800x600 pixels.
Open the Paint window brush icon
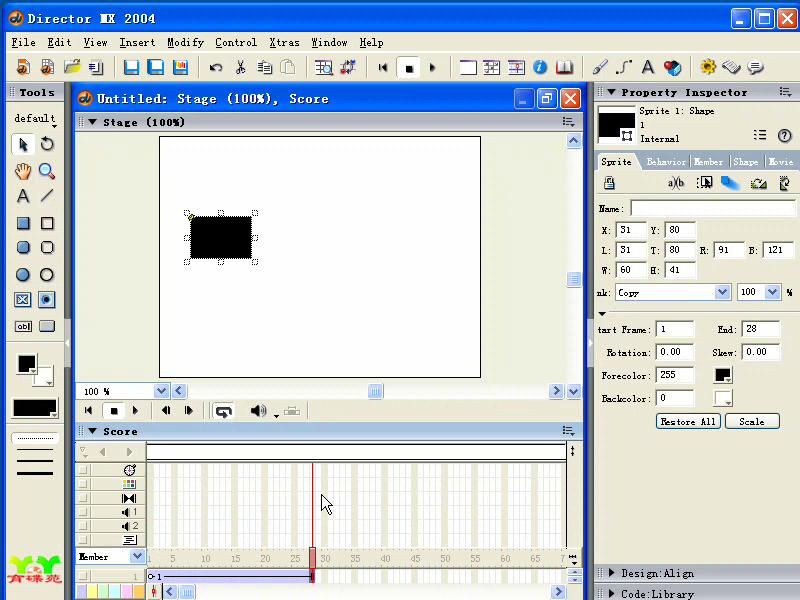[x=600, y=67]
